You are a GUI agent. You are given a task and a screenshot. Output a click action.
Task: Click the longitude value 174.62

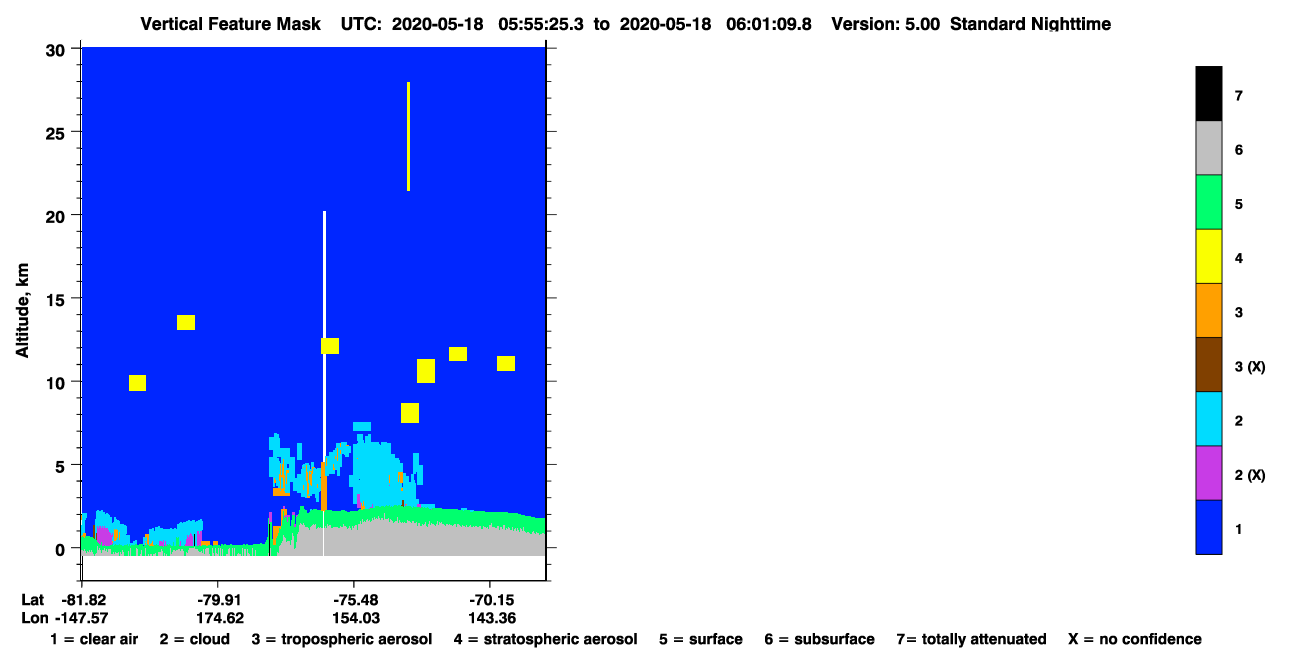[x=220, y=618]
